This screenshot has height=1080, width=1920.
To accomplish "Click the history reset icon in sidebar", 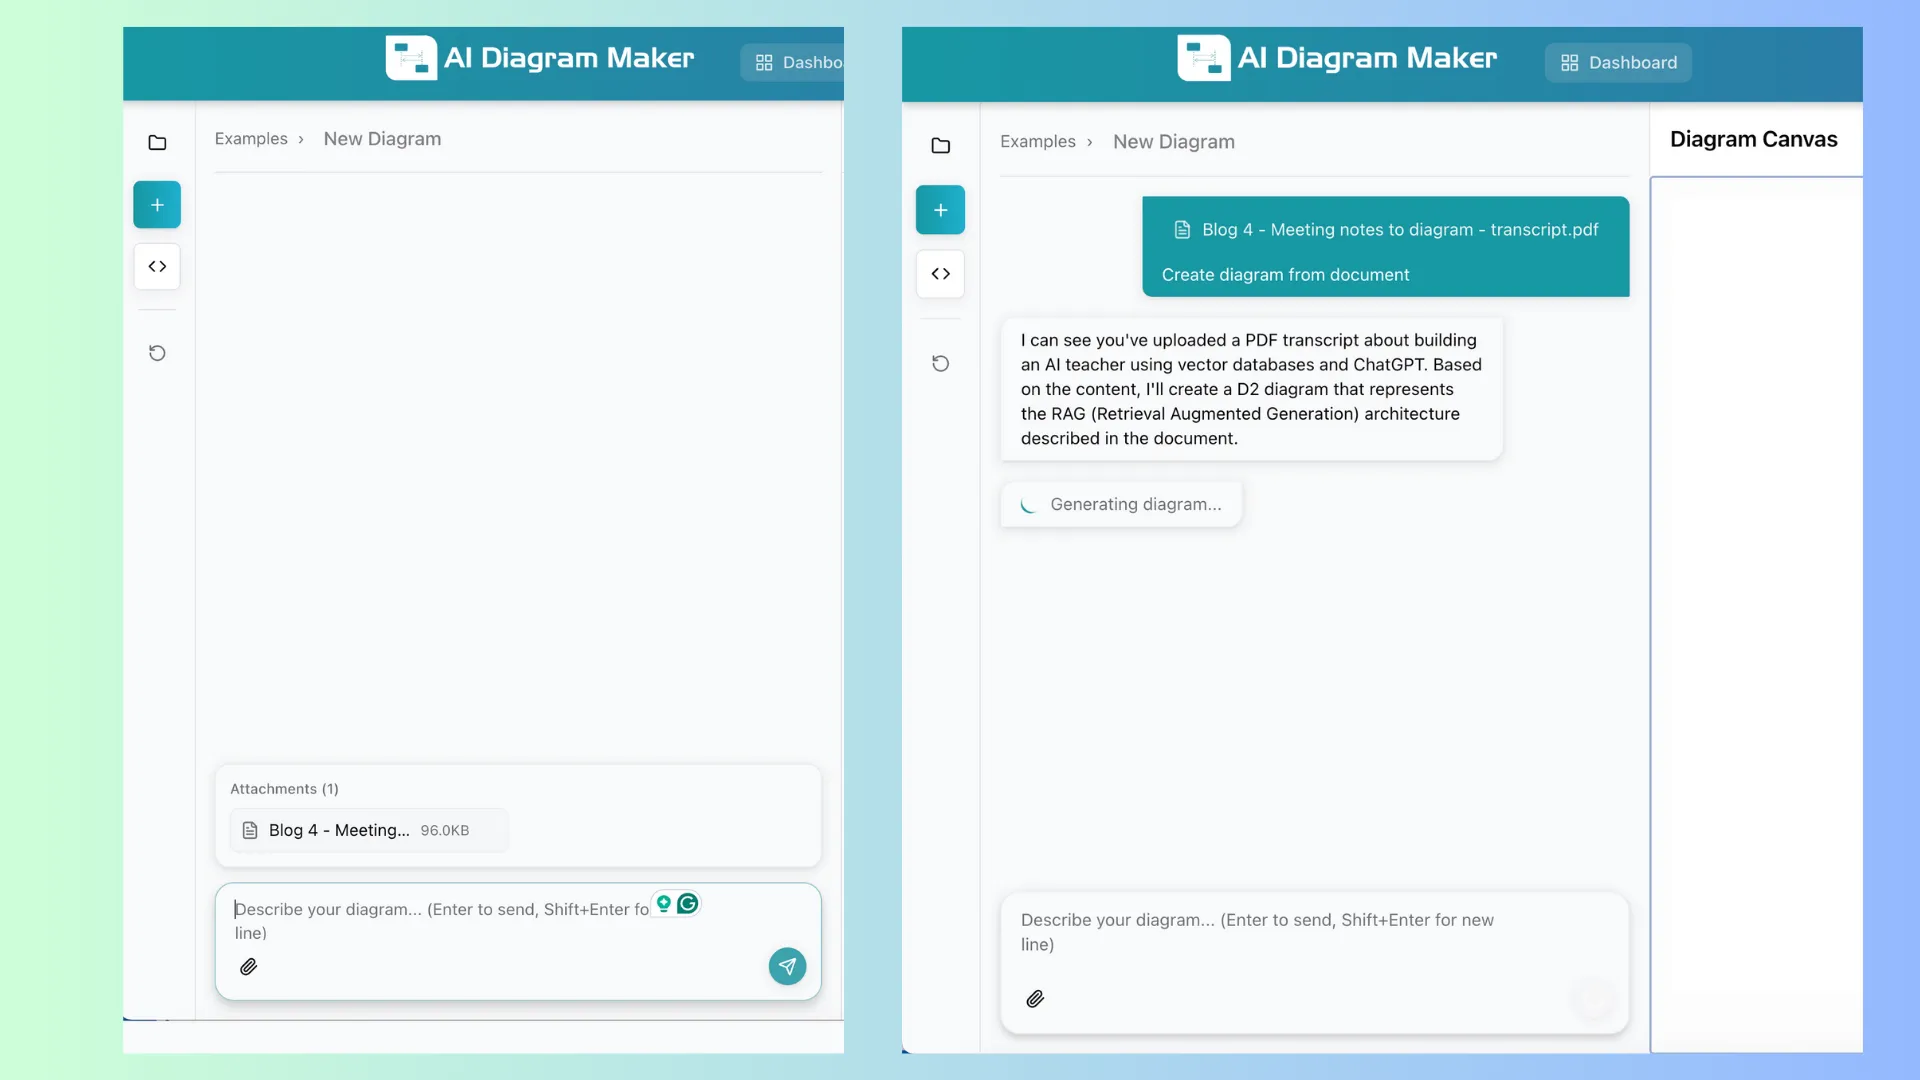I will [x=157, y=352].
